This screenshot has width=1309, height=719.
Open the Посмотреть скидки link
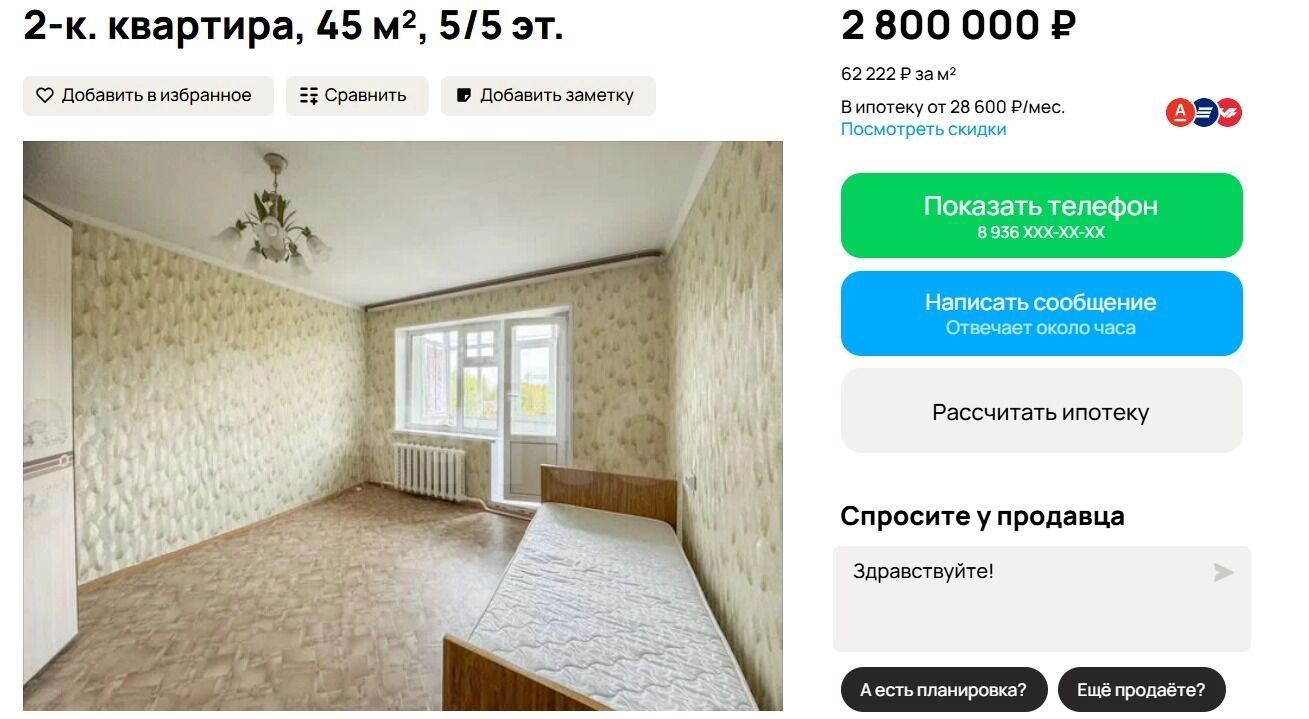pyautogui.click(x=923, y=130)
